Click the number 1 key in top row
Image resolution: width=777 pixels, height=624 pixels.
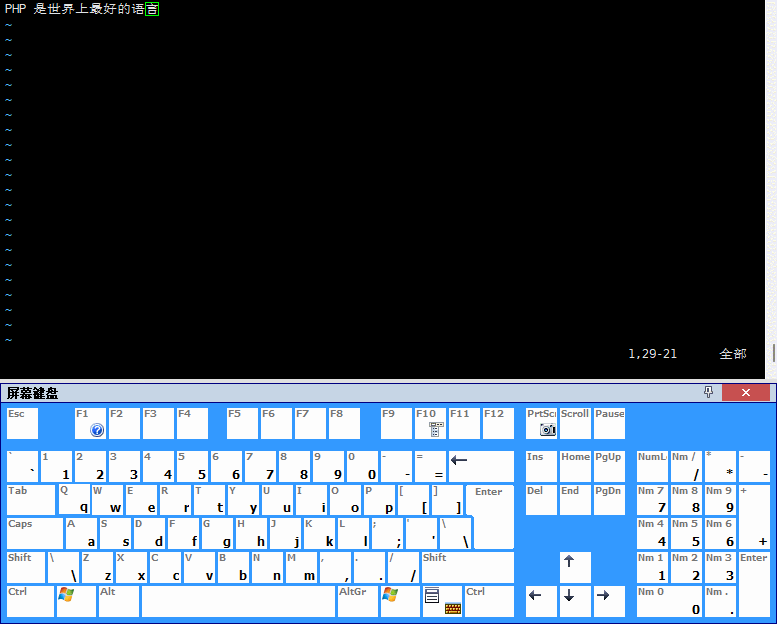(x=56, y=466)
